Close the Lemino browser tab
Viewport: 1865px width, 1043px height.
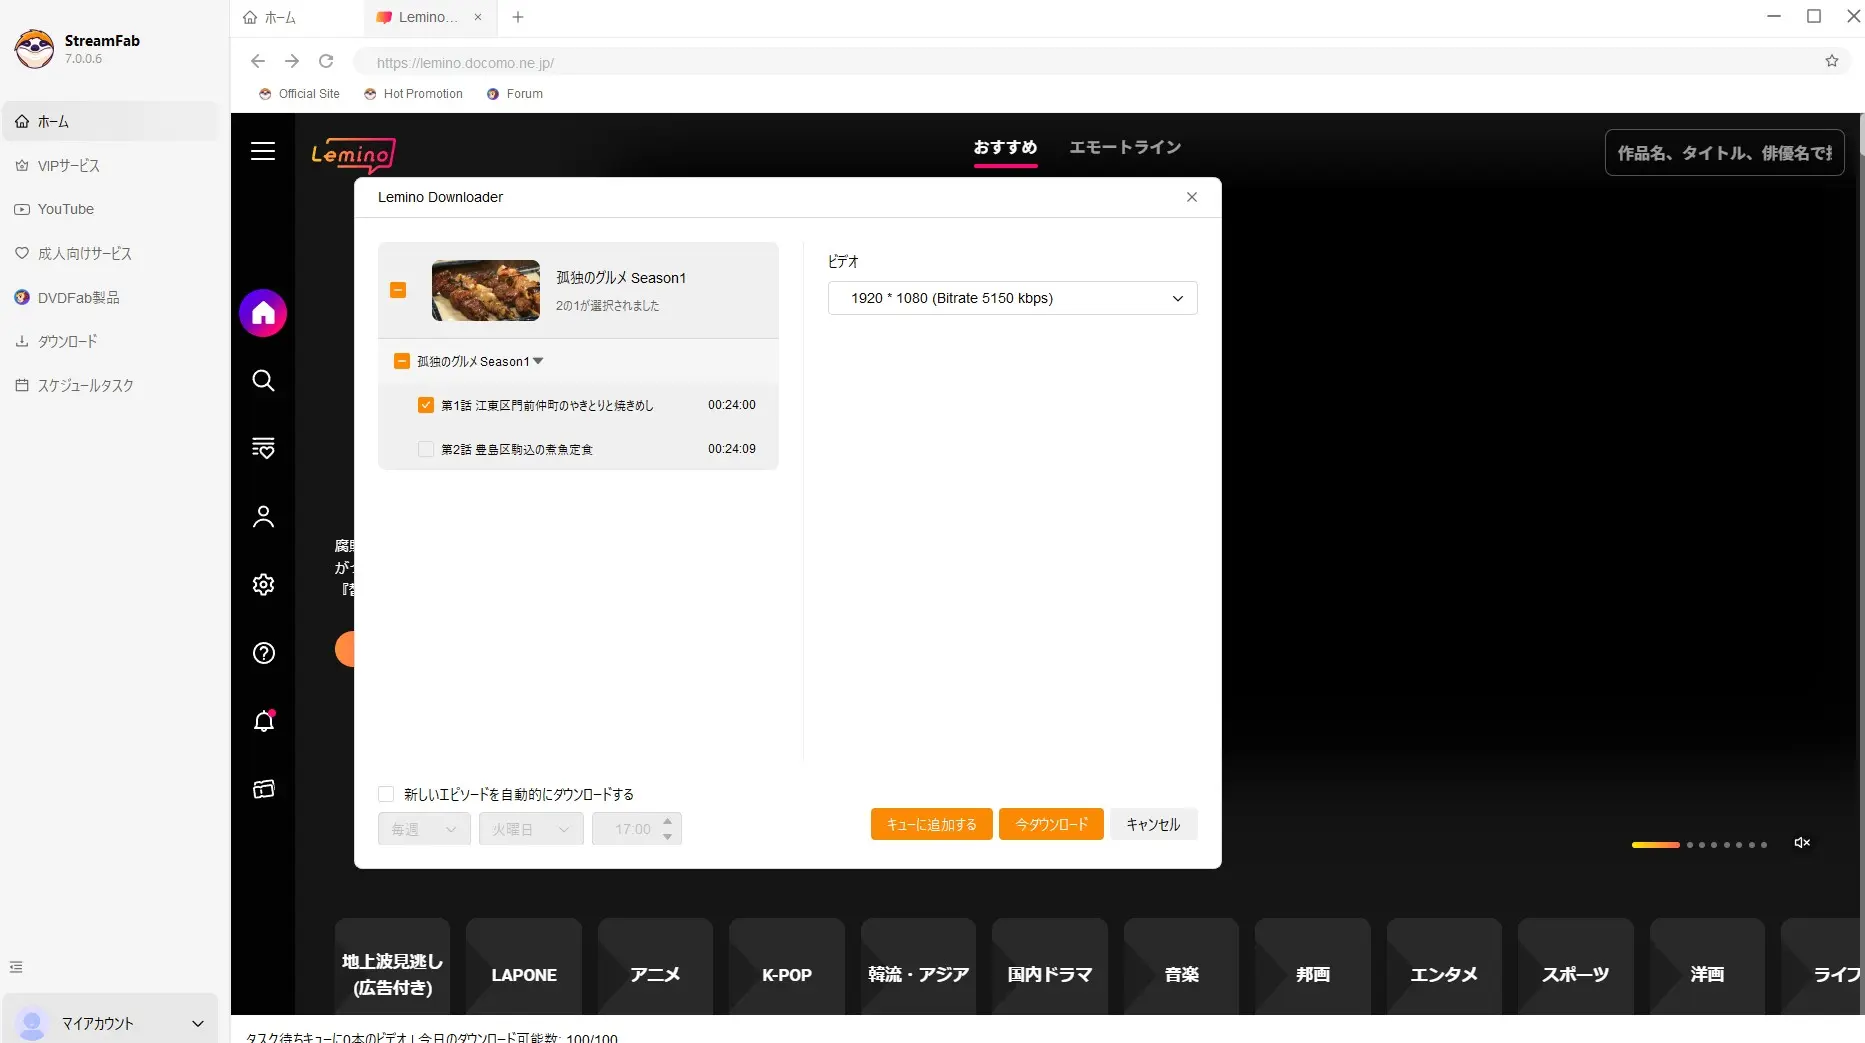(x=478, y=17)
